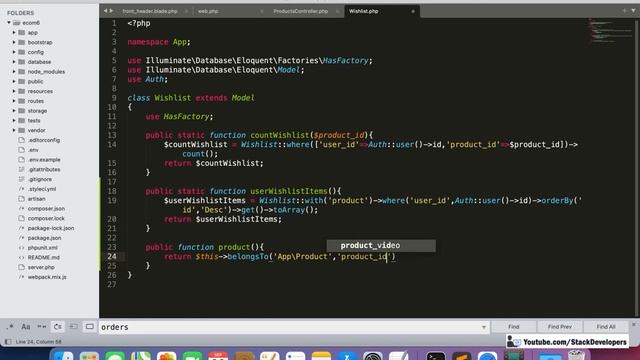Accept product_video autocomplete suggestion
This screenshot has width=640, height=360.
tap(381, 245)
